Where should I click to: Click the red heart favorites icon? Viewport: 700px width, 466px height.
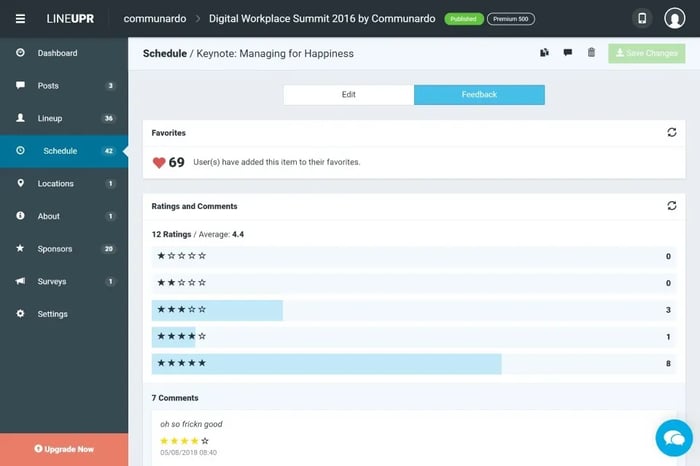(159, 162)
